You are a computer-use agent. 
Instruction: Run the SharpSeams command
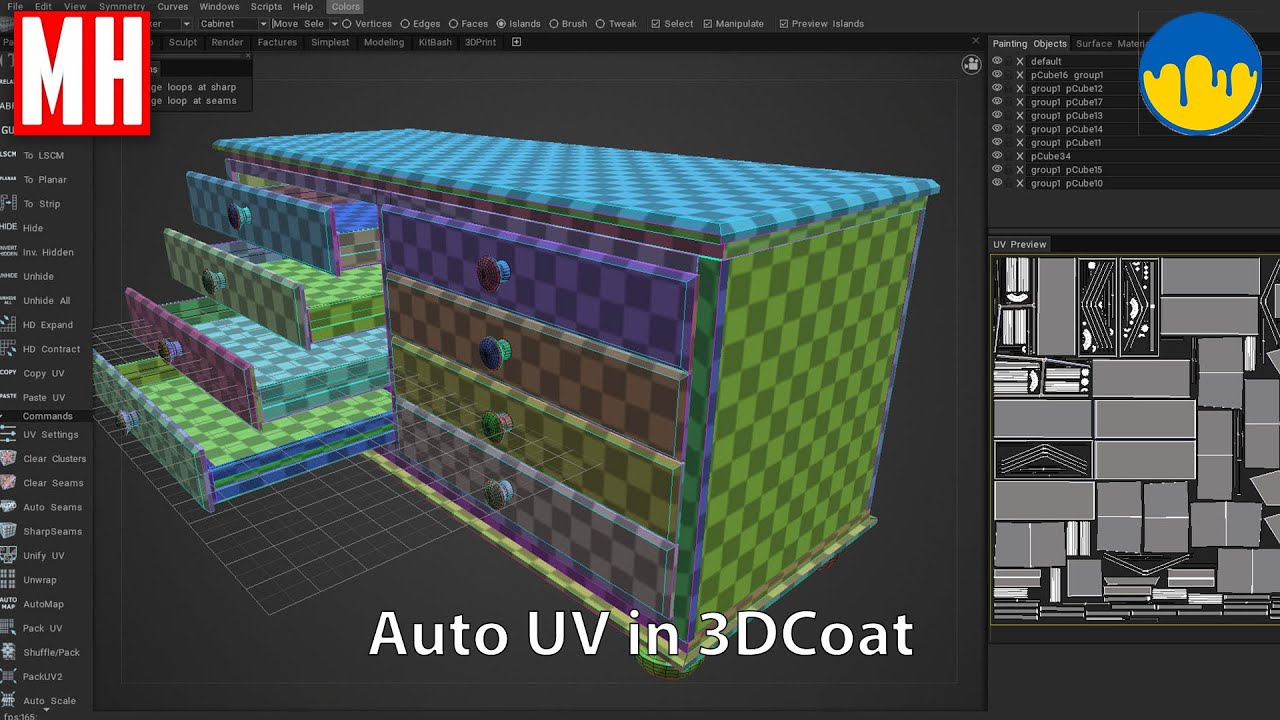(53, 532)
